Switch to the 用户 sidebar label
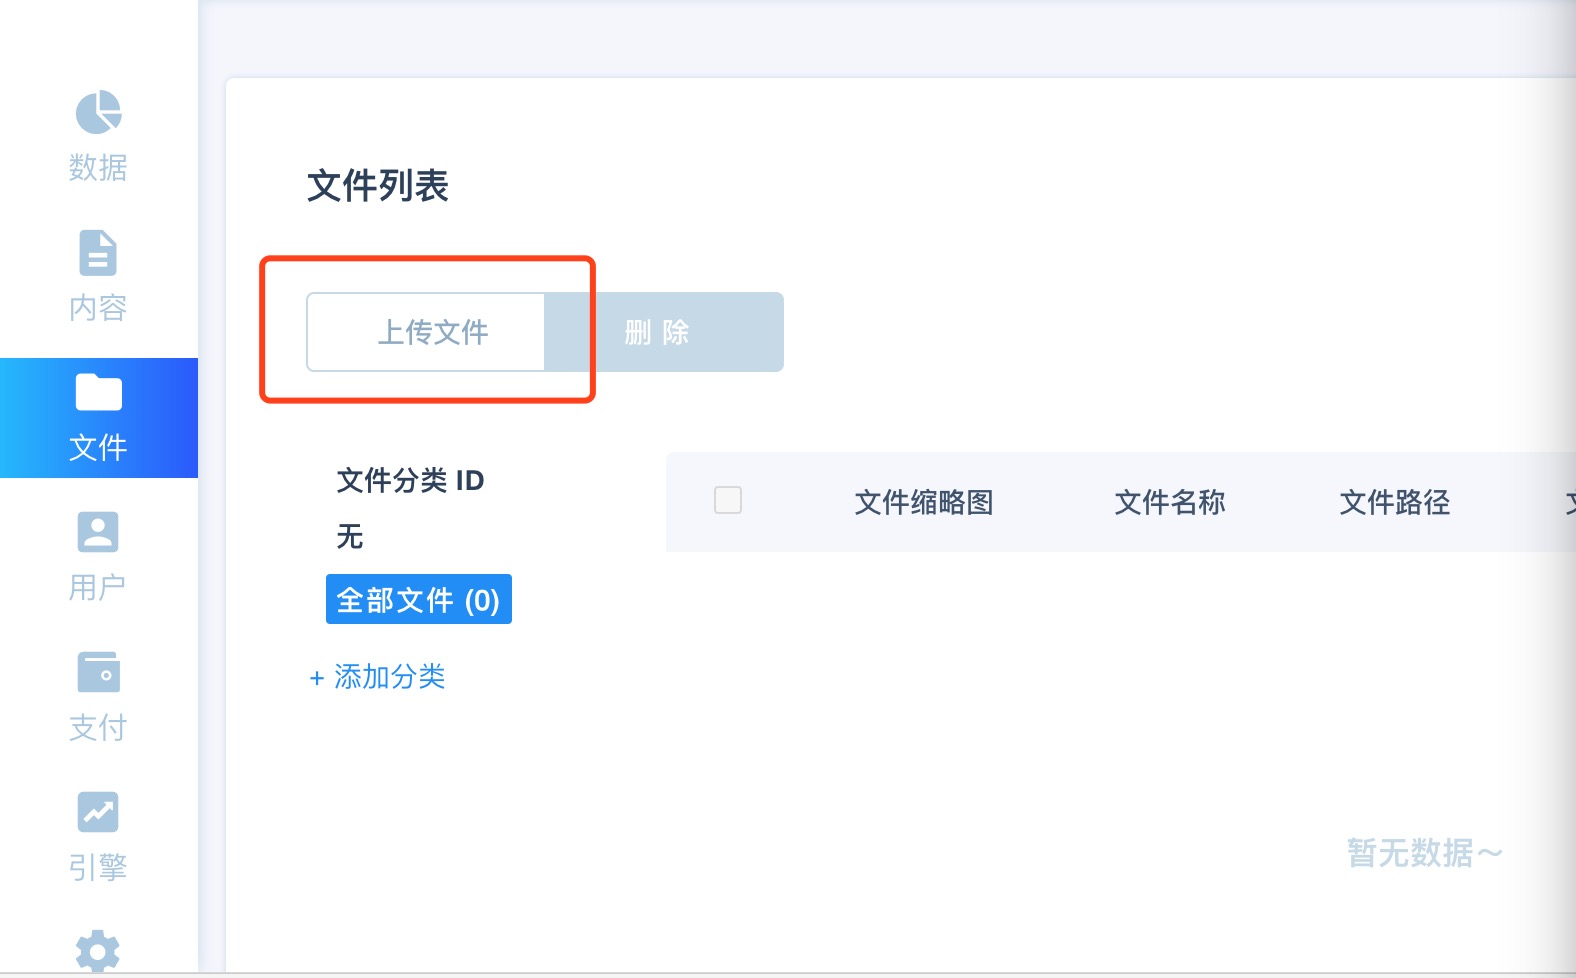This screenshot has width=1576, height=978. pyautogui.click(x=98, y=587)
